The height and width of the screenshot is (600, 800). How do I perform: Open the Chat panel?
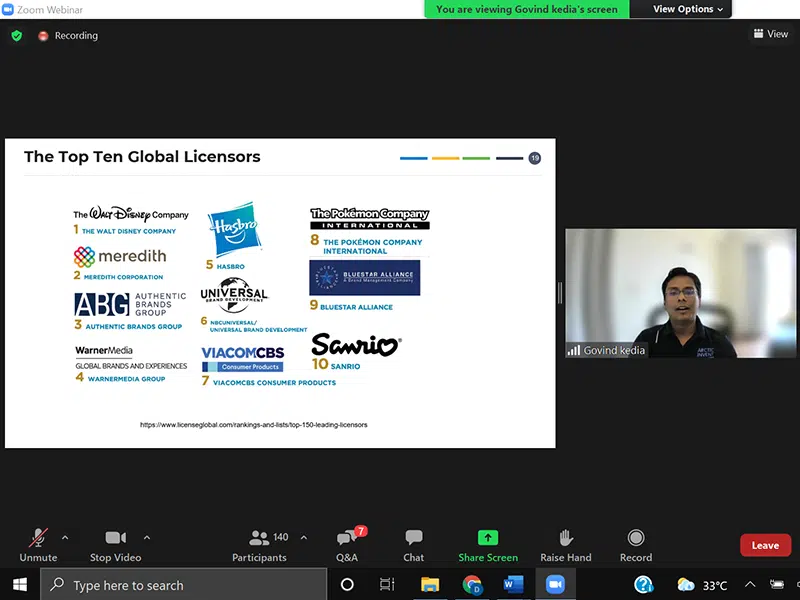[413, 545]
